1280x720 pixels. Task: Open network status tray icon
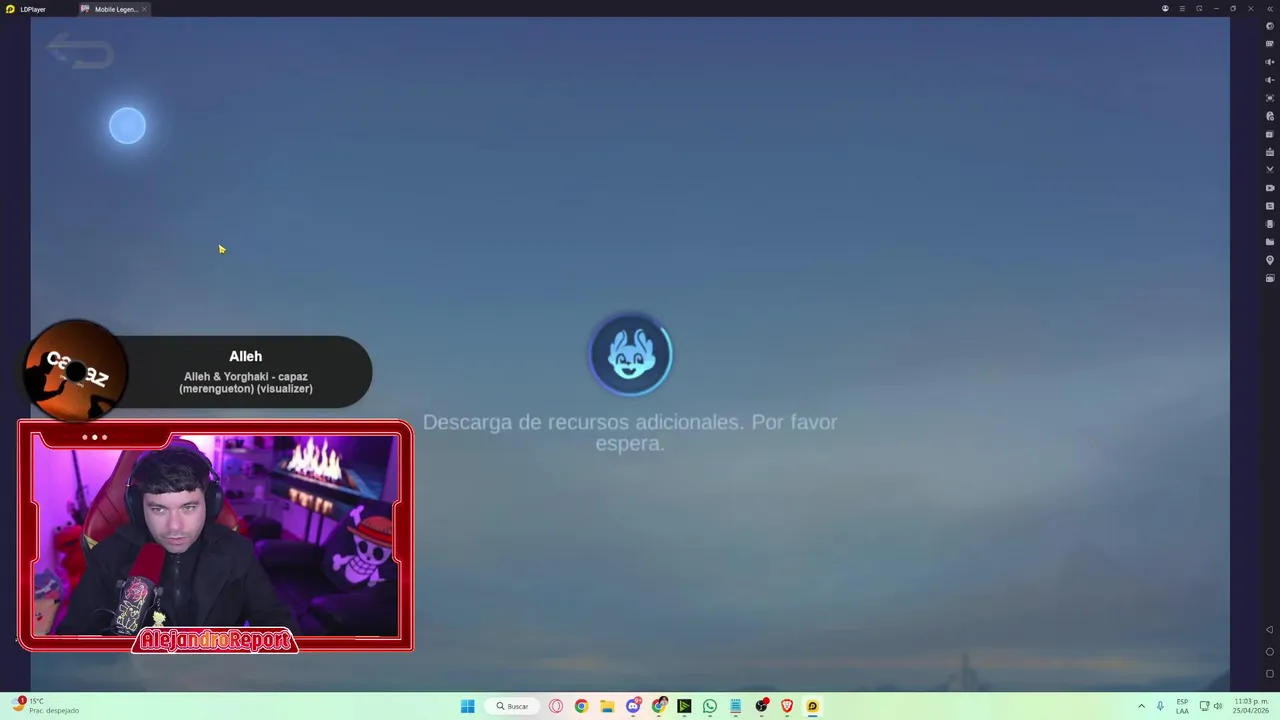pos(1204,706)
